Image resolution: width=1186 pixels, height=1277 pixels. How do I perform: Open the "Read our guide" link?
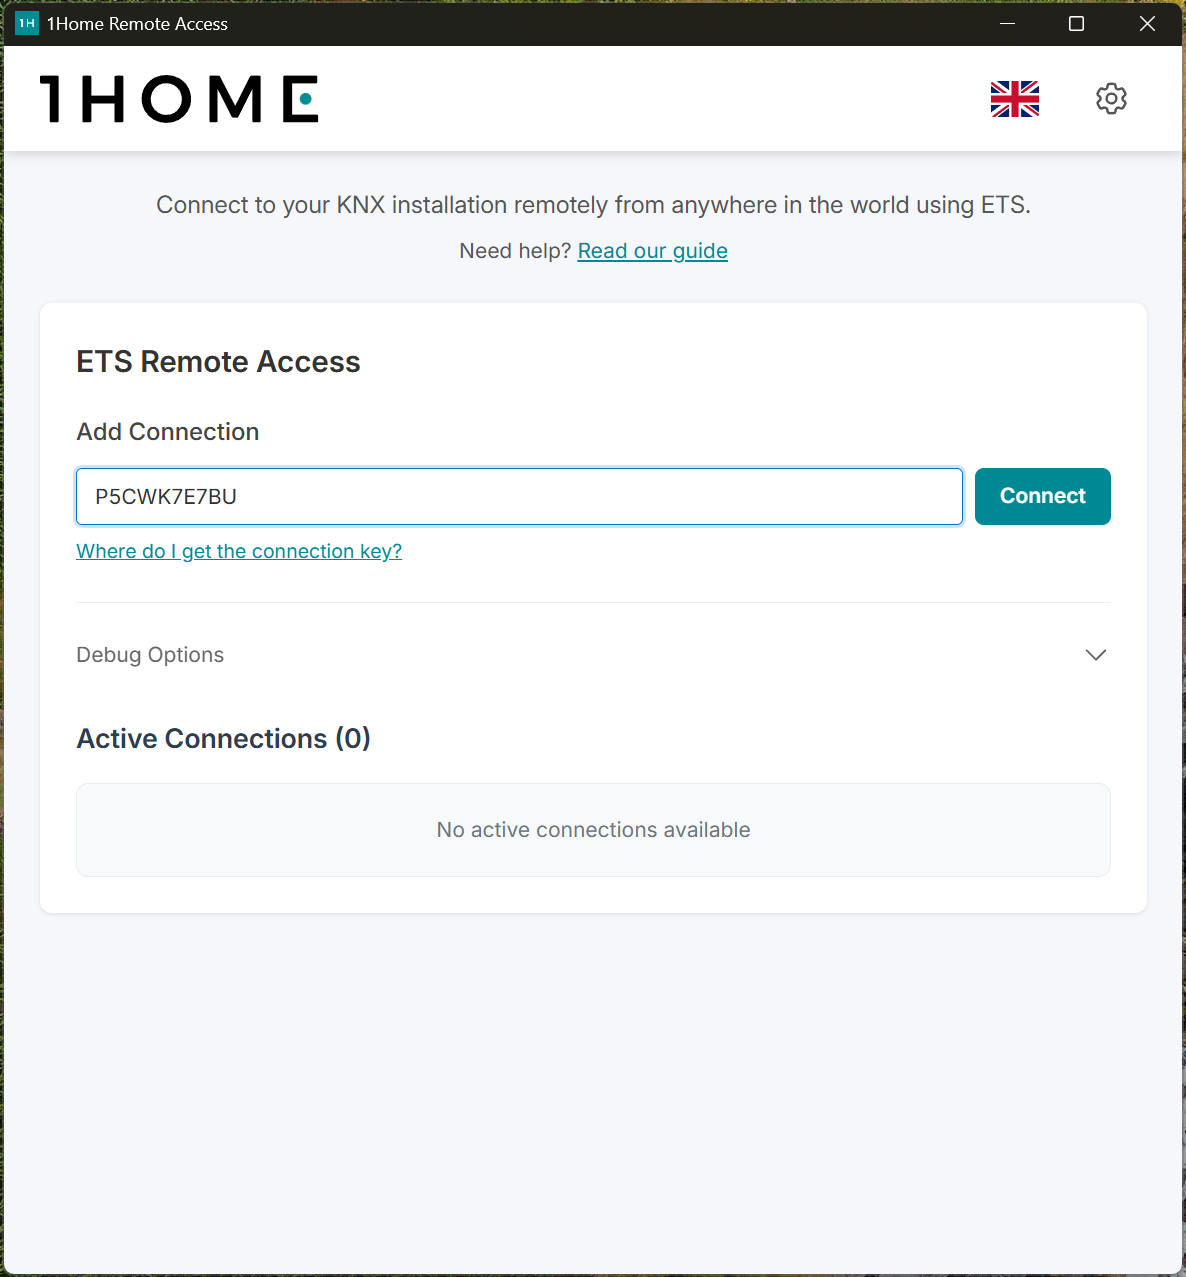coord(652,251)
